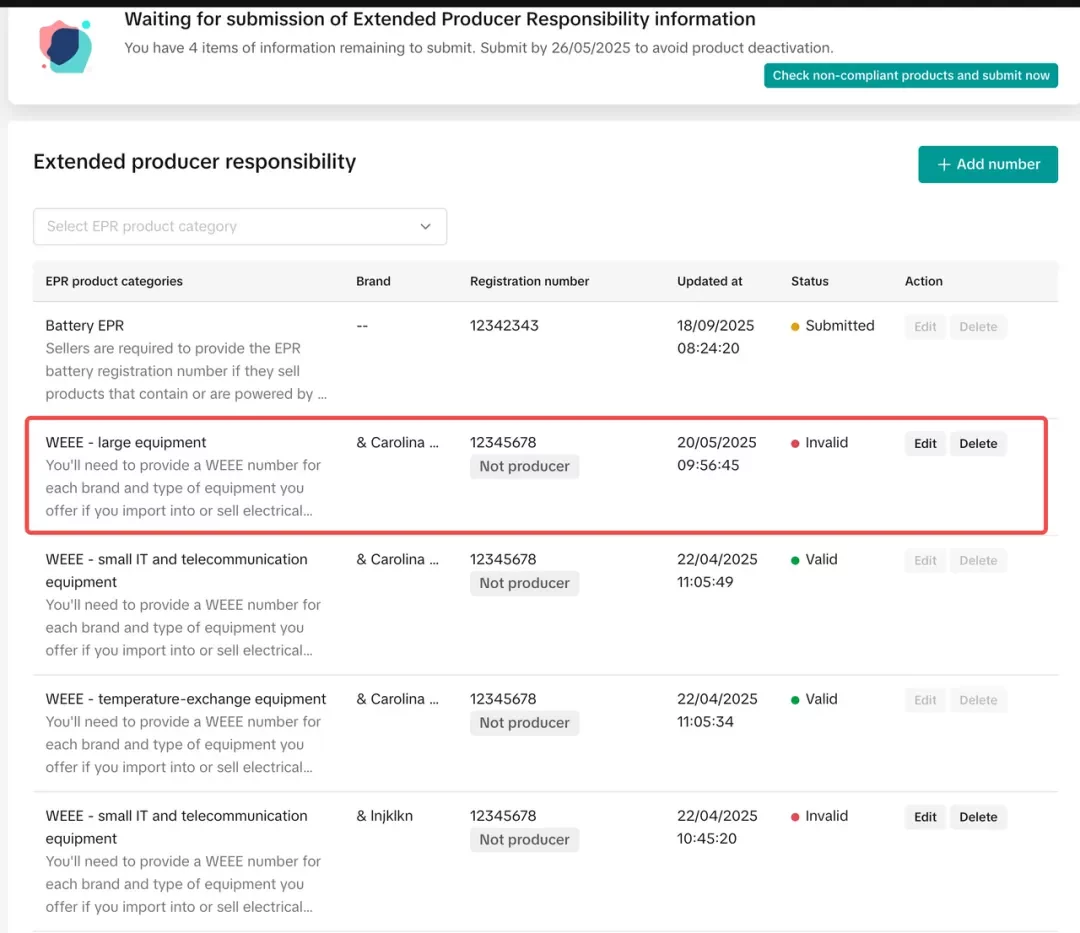Expand the EPR product category dropdown chevron
The width and height of the screenshot is (1080, 933).
click(x=425, y=227)
